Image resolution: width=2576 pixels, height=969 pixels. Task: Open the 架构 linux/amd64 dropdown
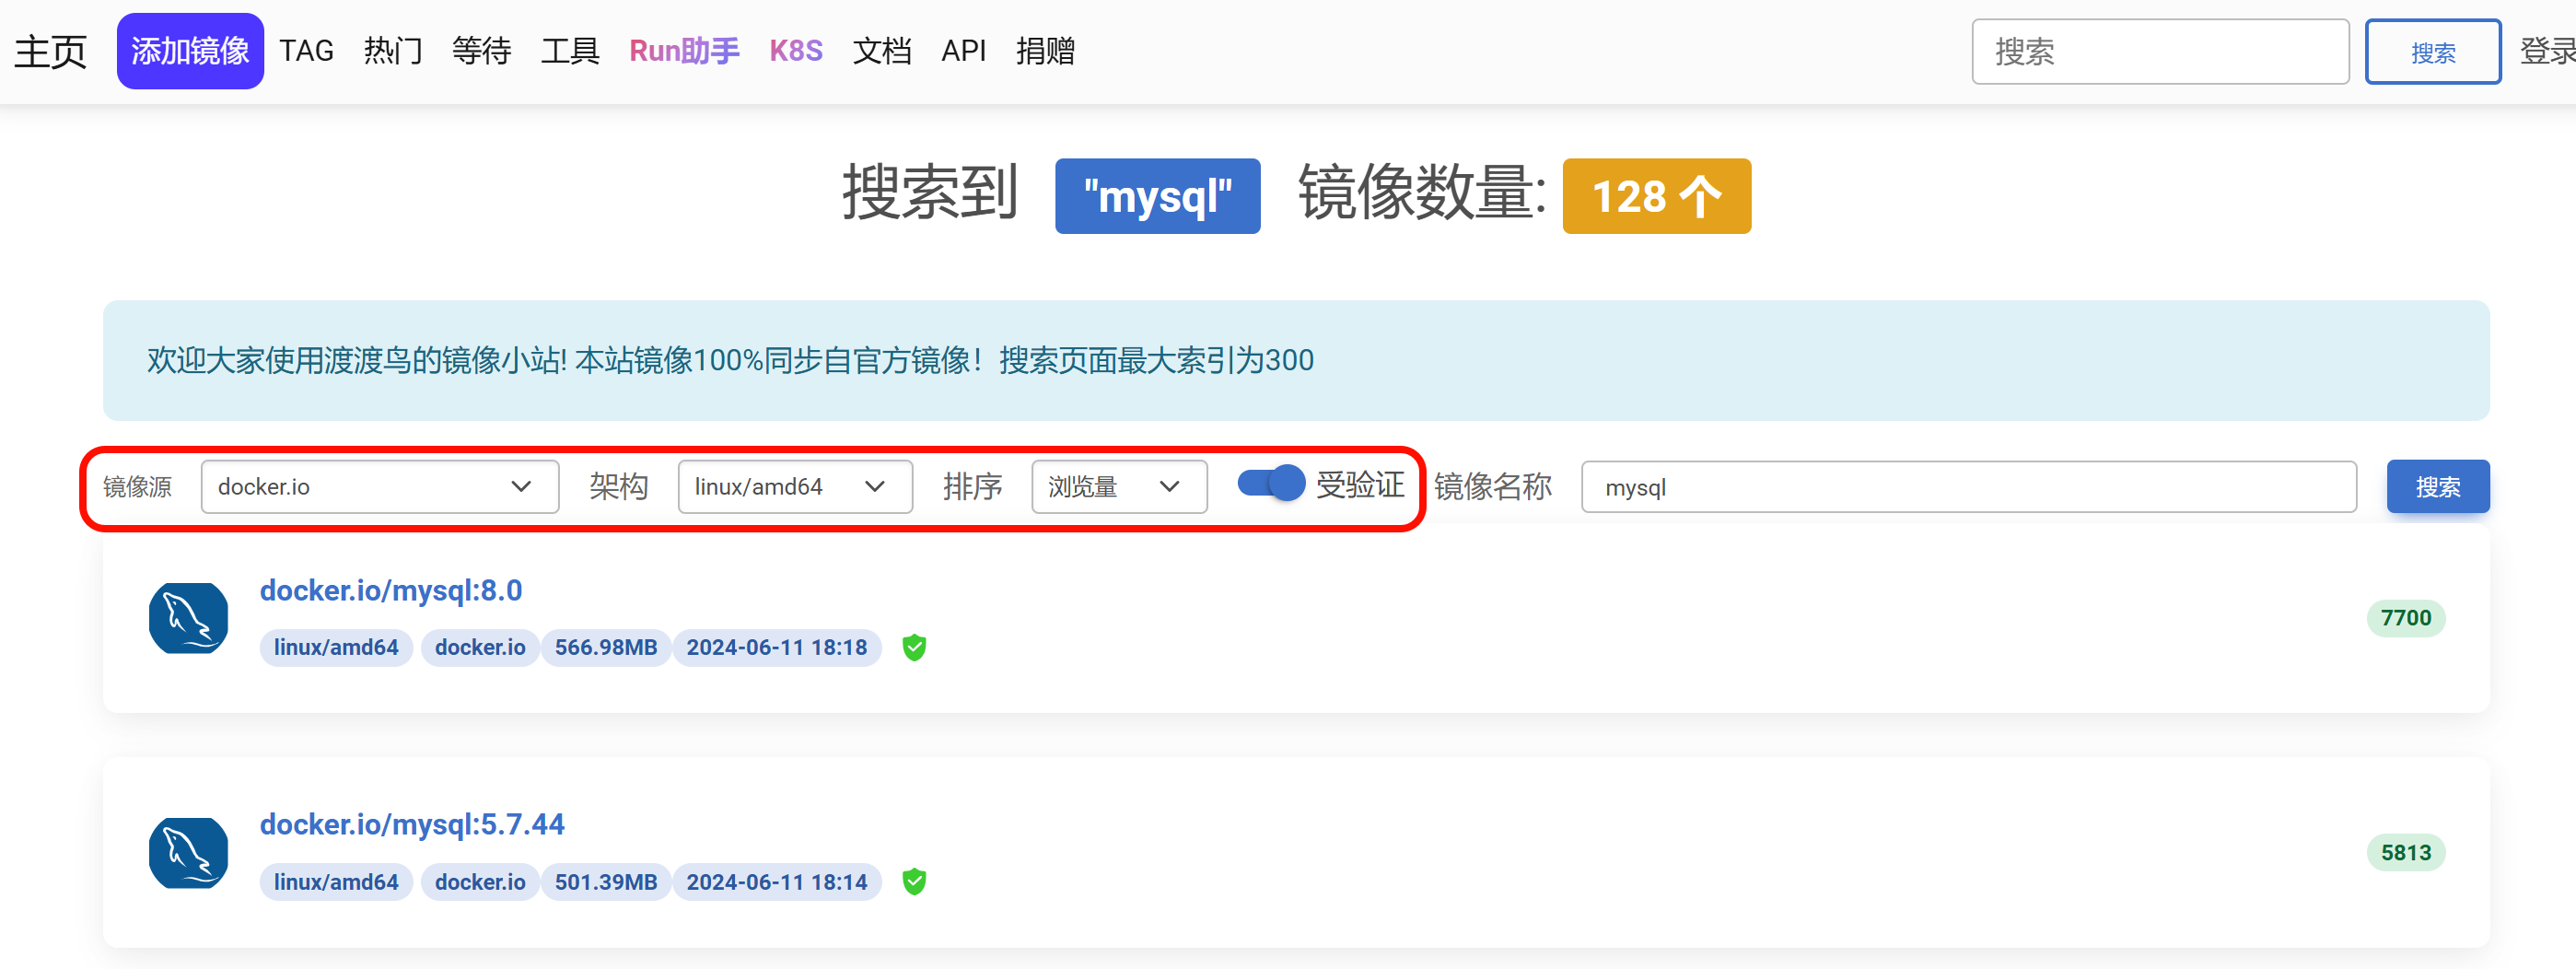(x=795, y=487)
